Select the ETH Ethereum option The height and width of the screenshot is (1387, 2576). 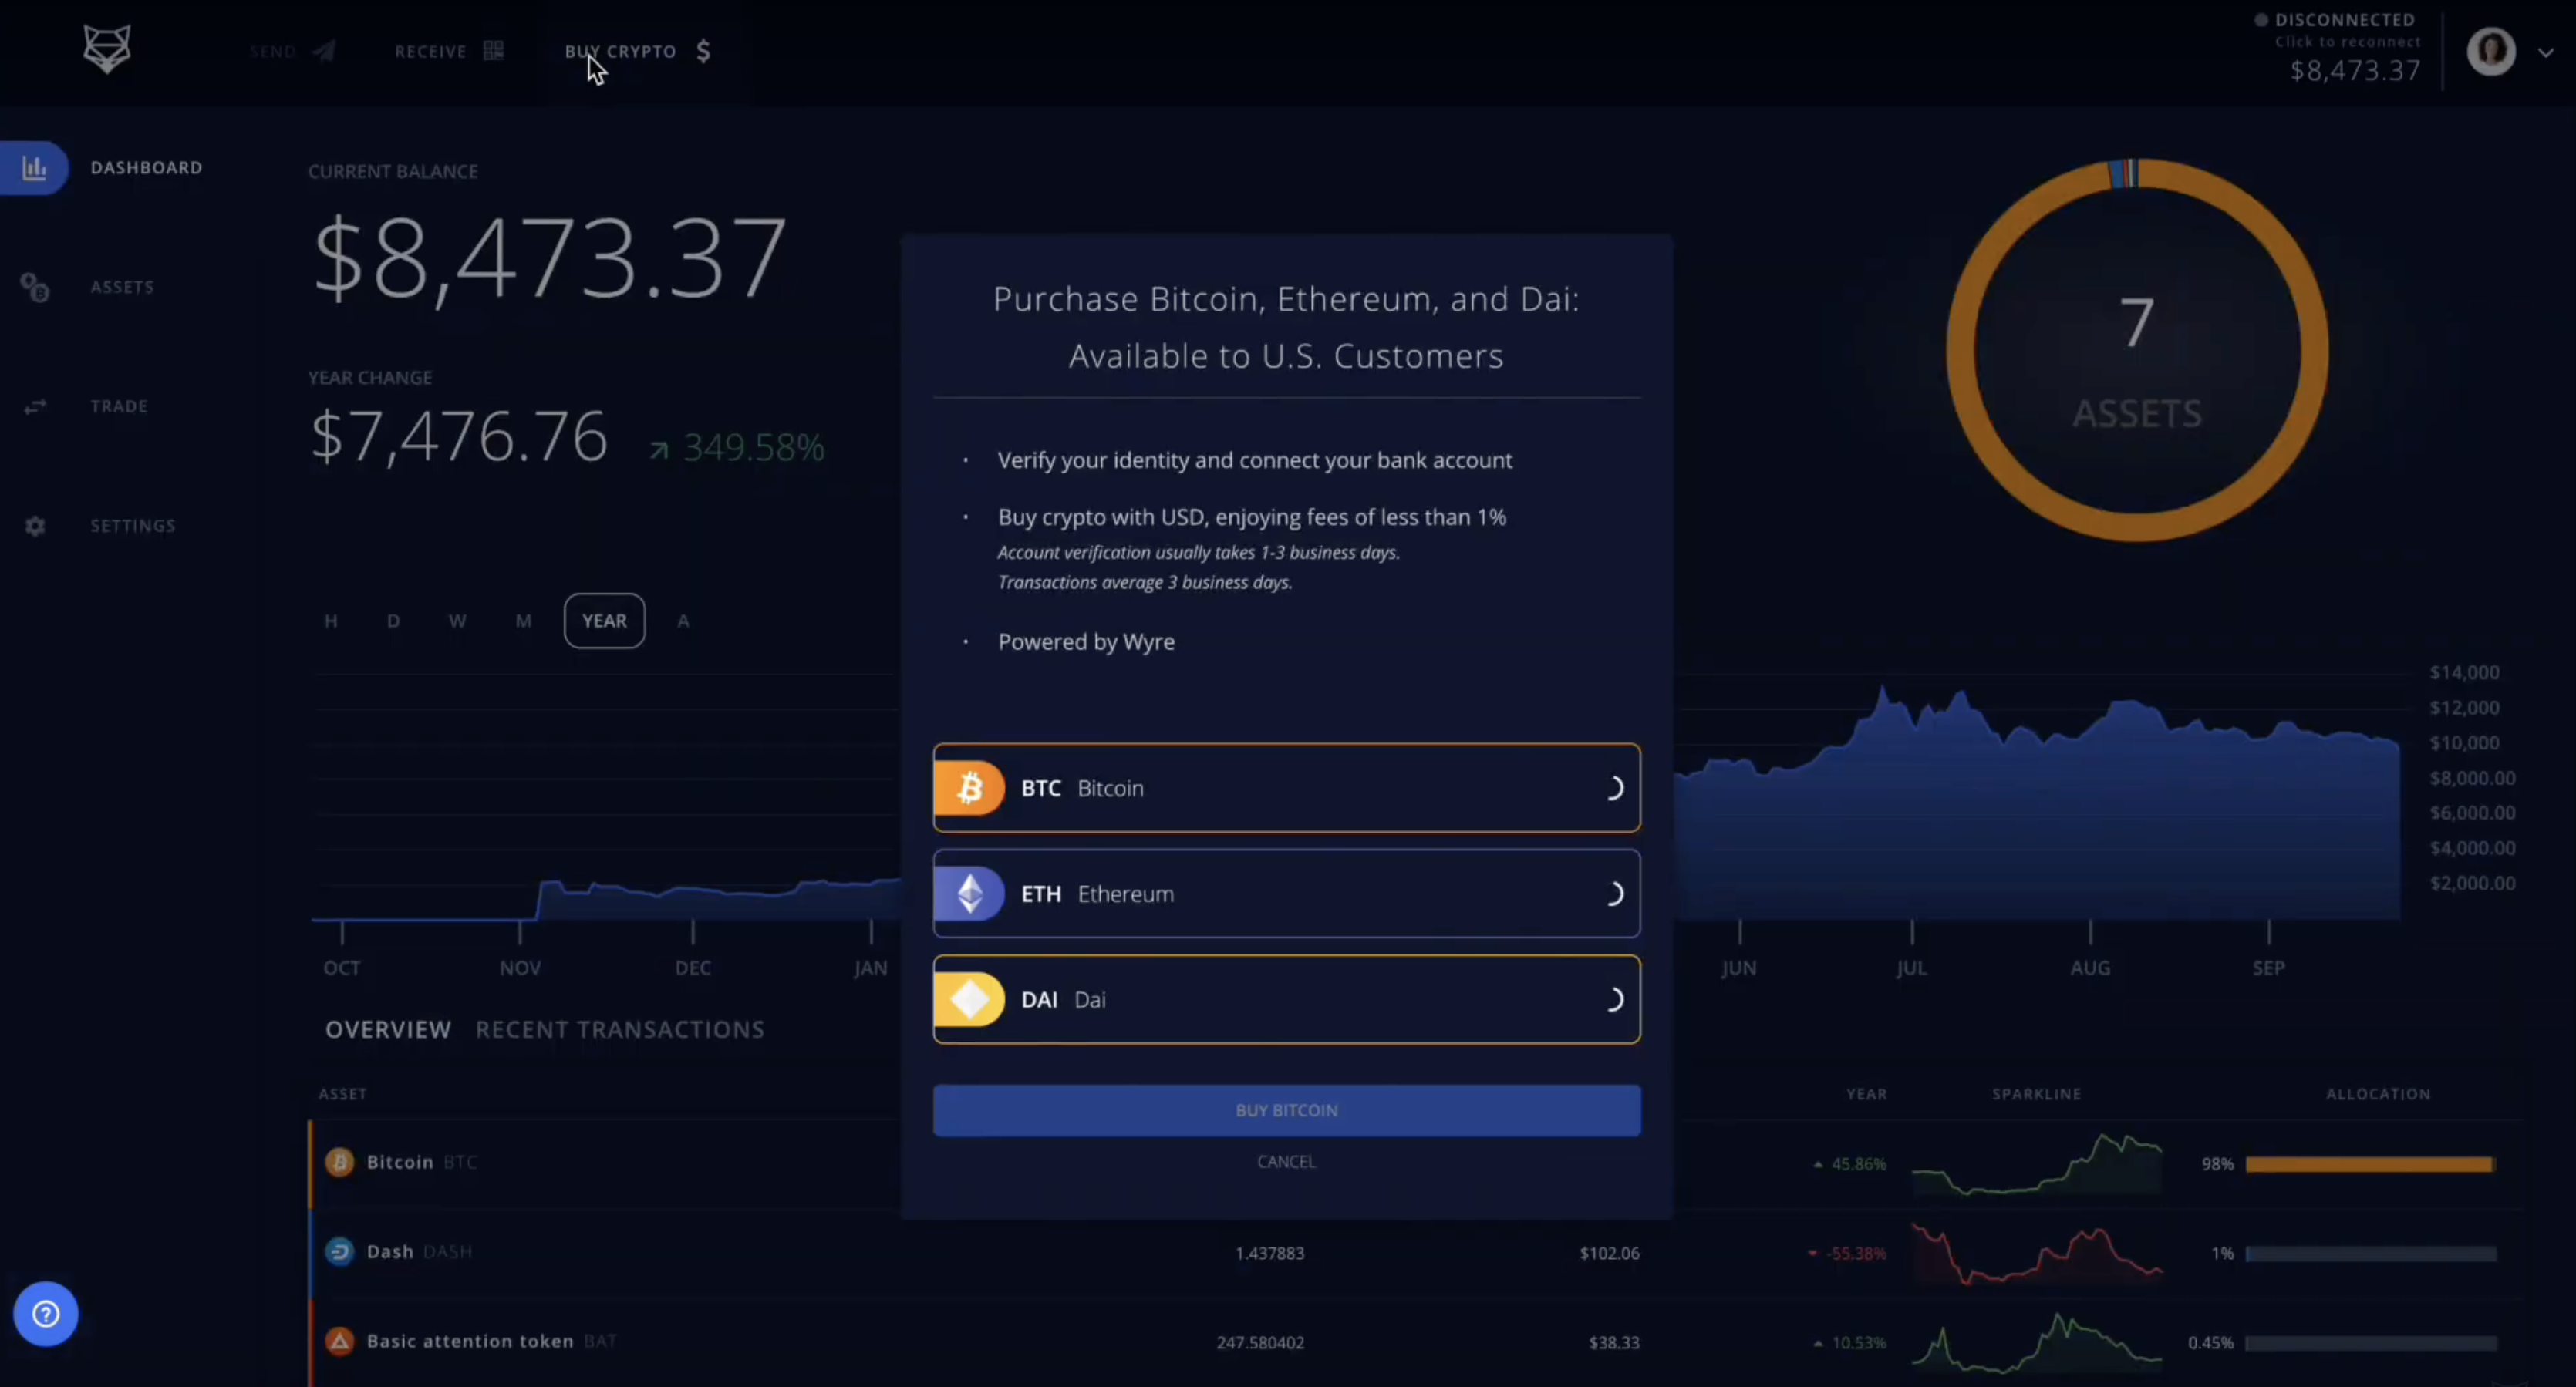1286,894
